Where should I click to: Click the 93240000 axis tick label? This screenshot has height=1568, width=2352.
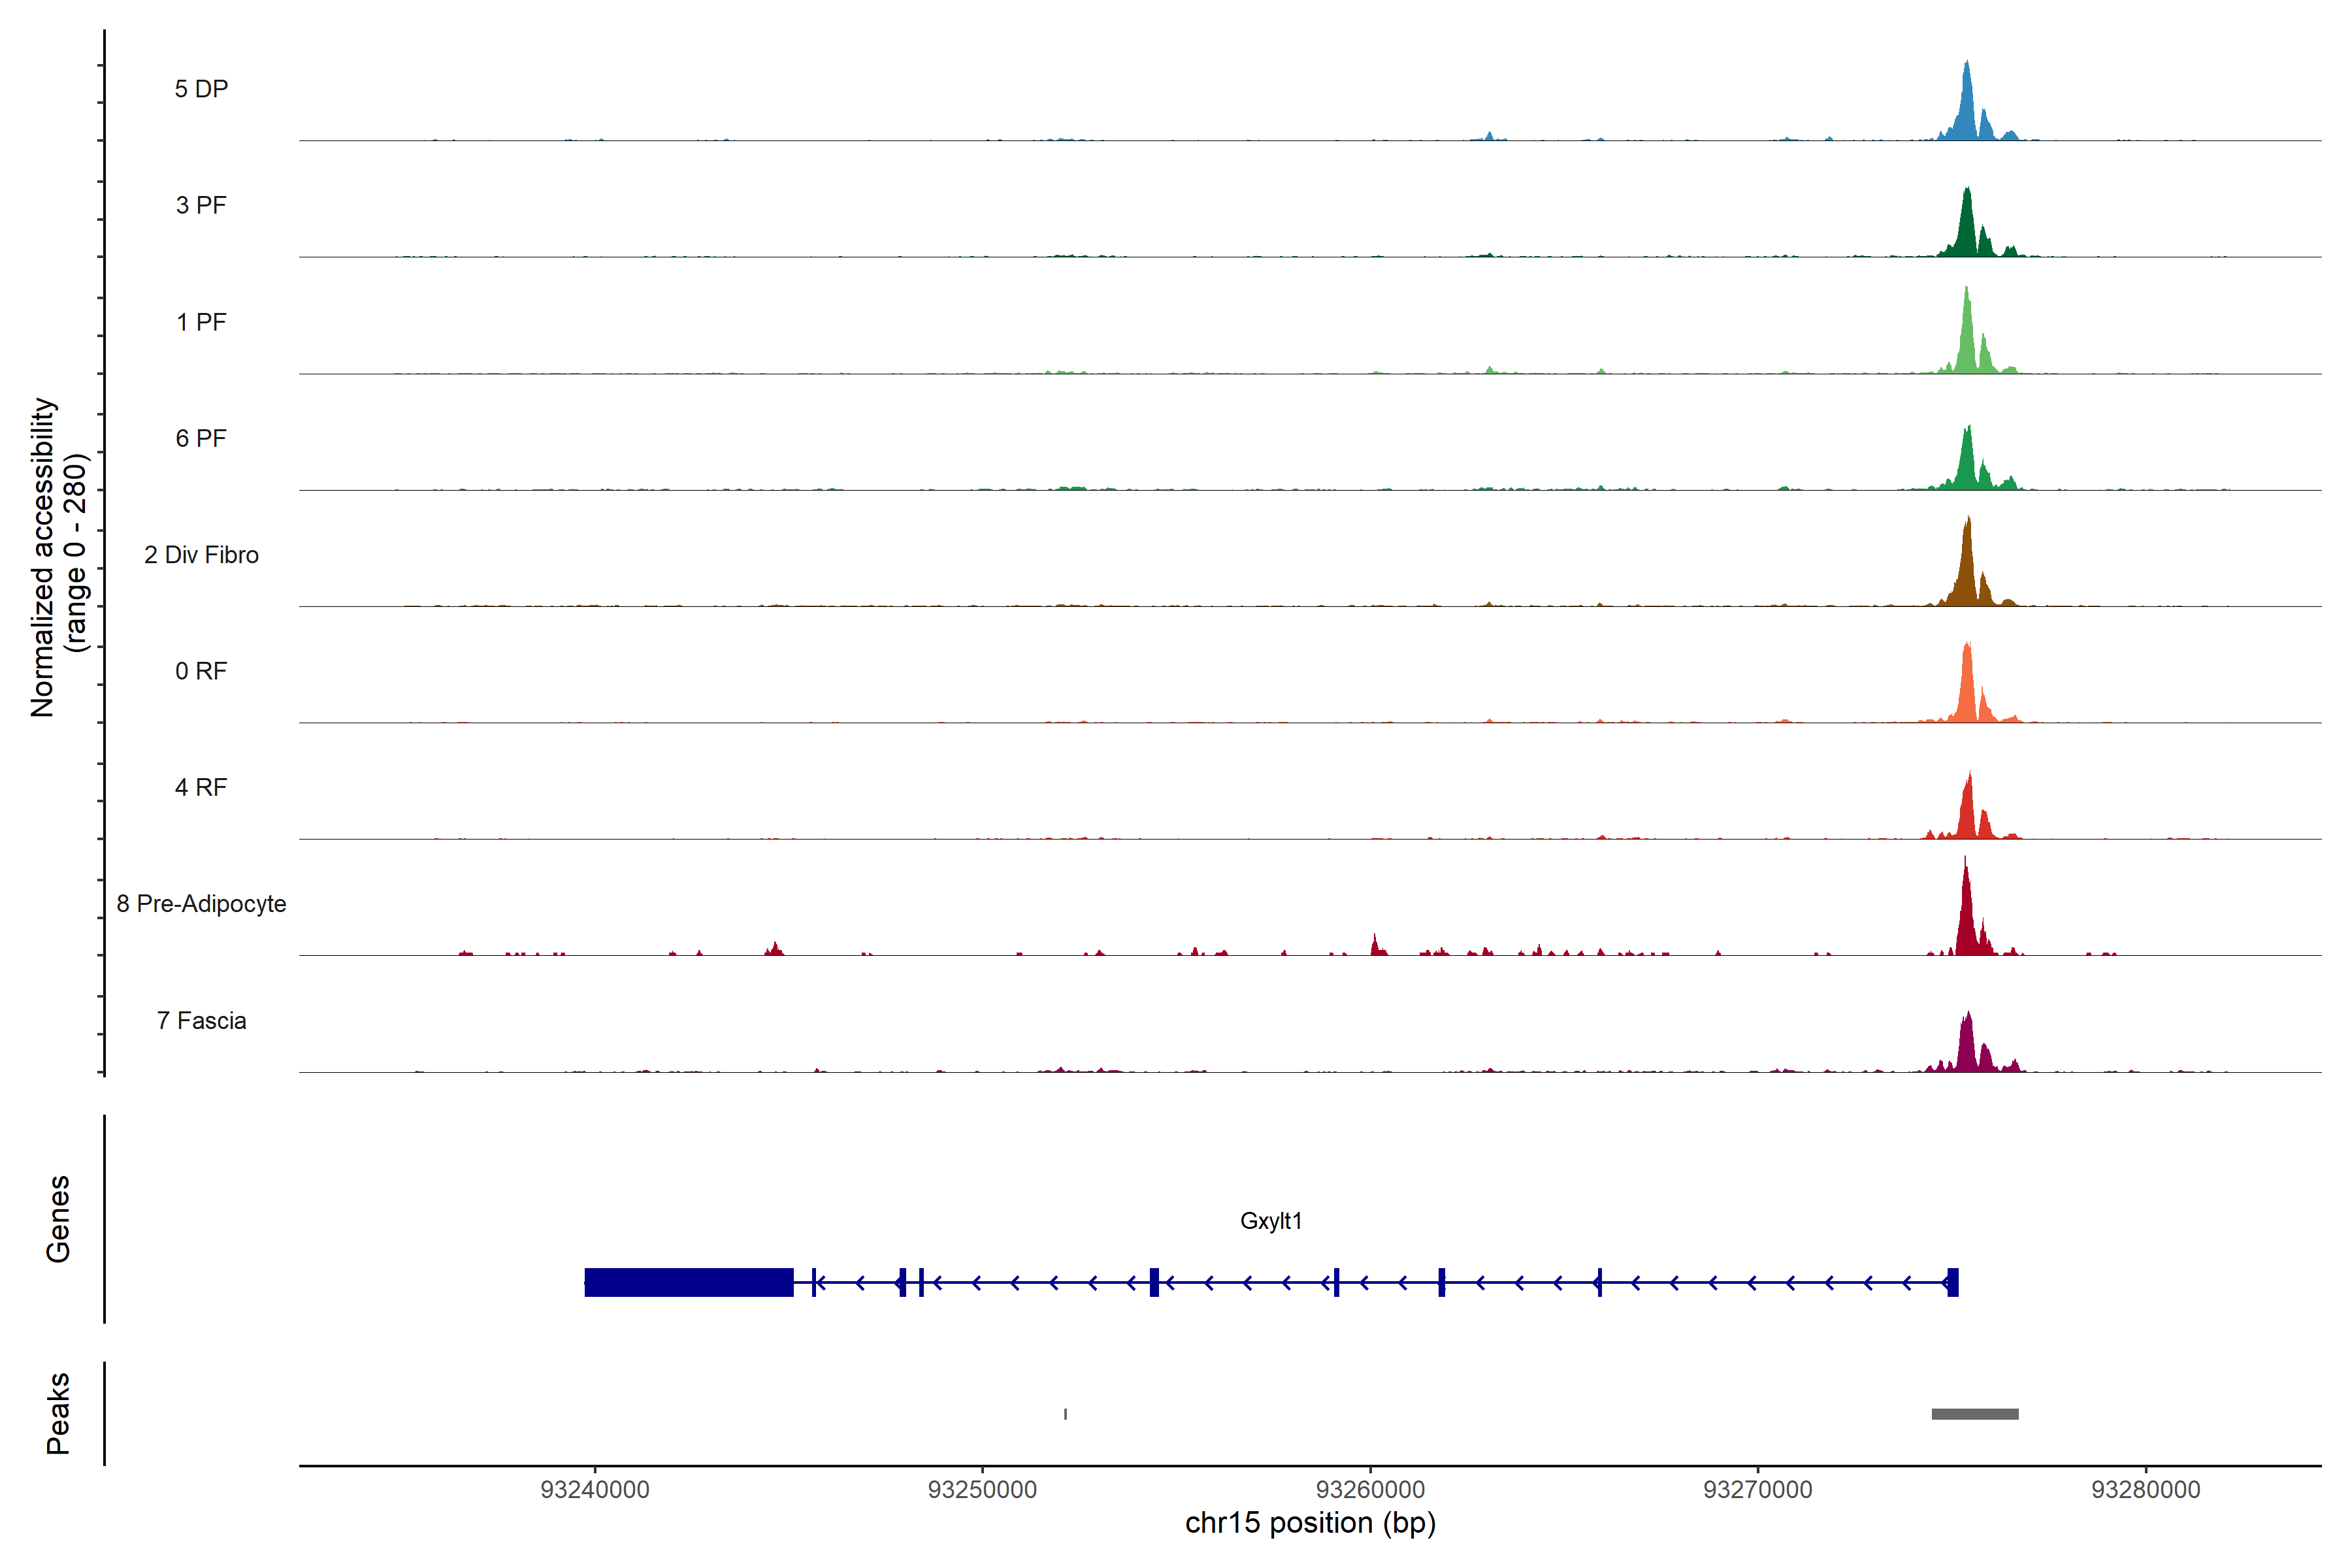click(595, 1490)
